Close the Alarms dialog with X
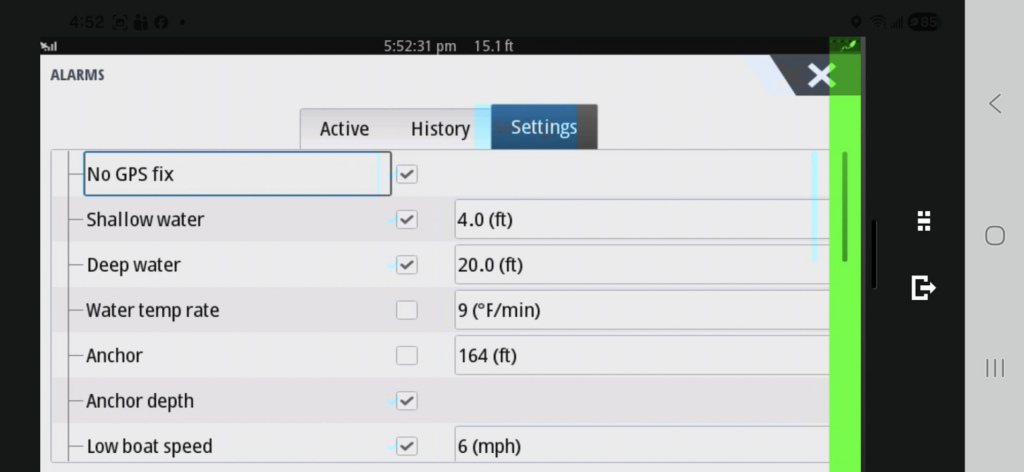This screenshot has width=1024, height=472. coord(821,76)
